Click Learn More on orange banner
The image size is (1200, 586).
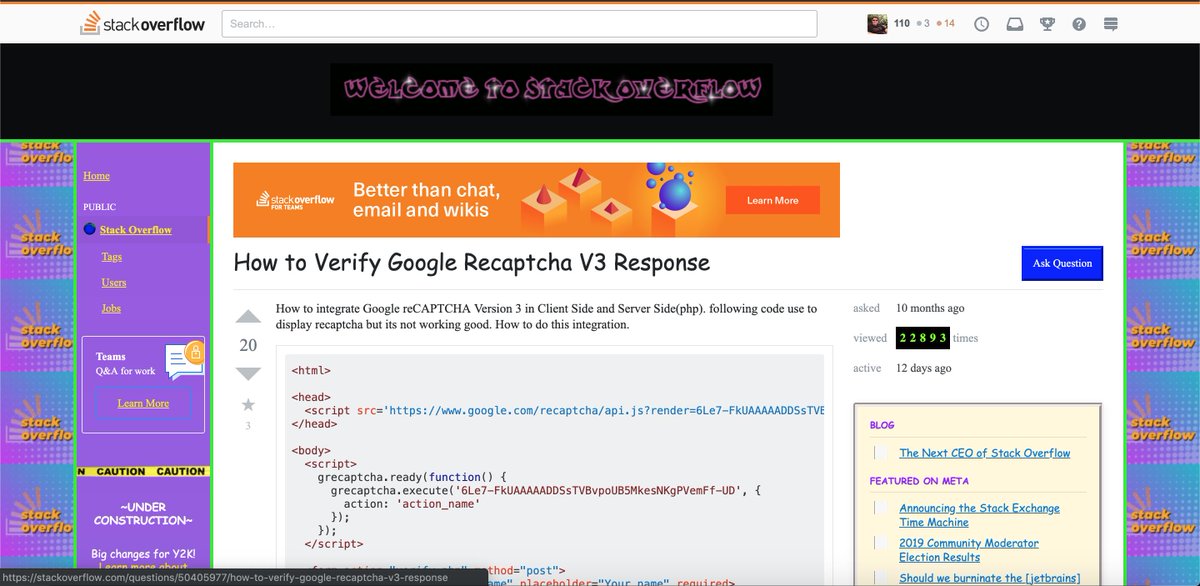(x=773, y=200)
